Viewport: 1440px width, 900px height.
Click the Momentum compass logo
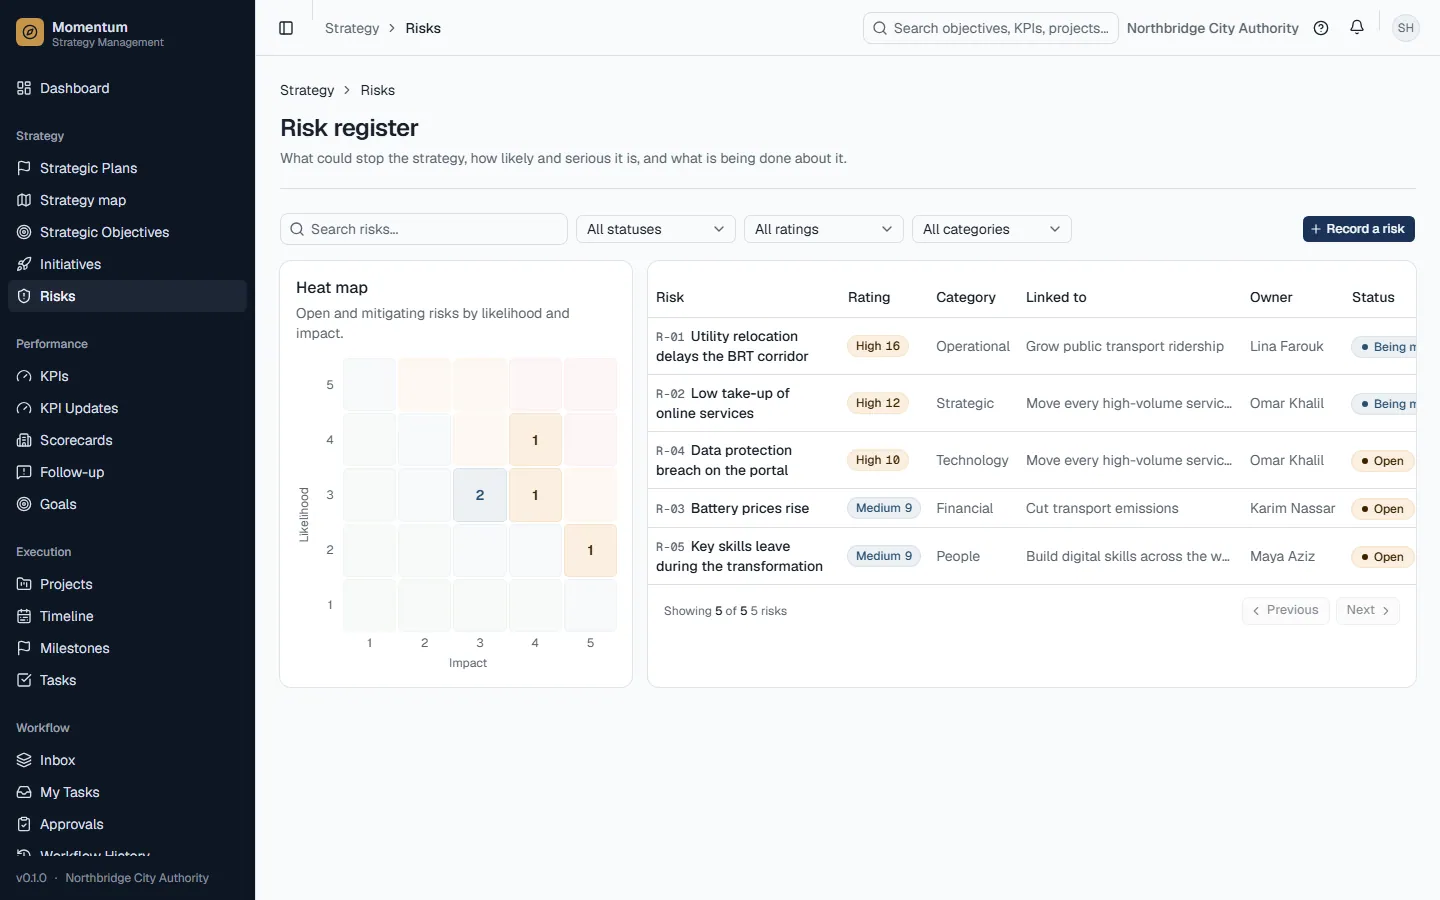coord(30,33)
